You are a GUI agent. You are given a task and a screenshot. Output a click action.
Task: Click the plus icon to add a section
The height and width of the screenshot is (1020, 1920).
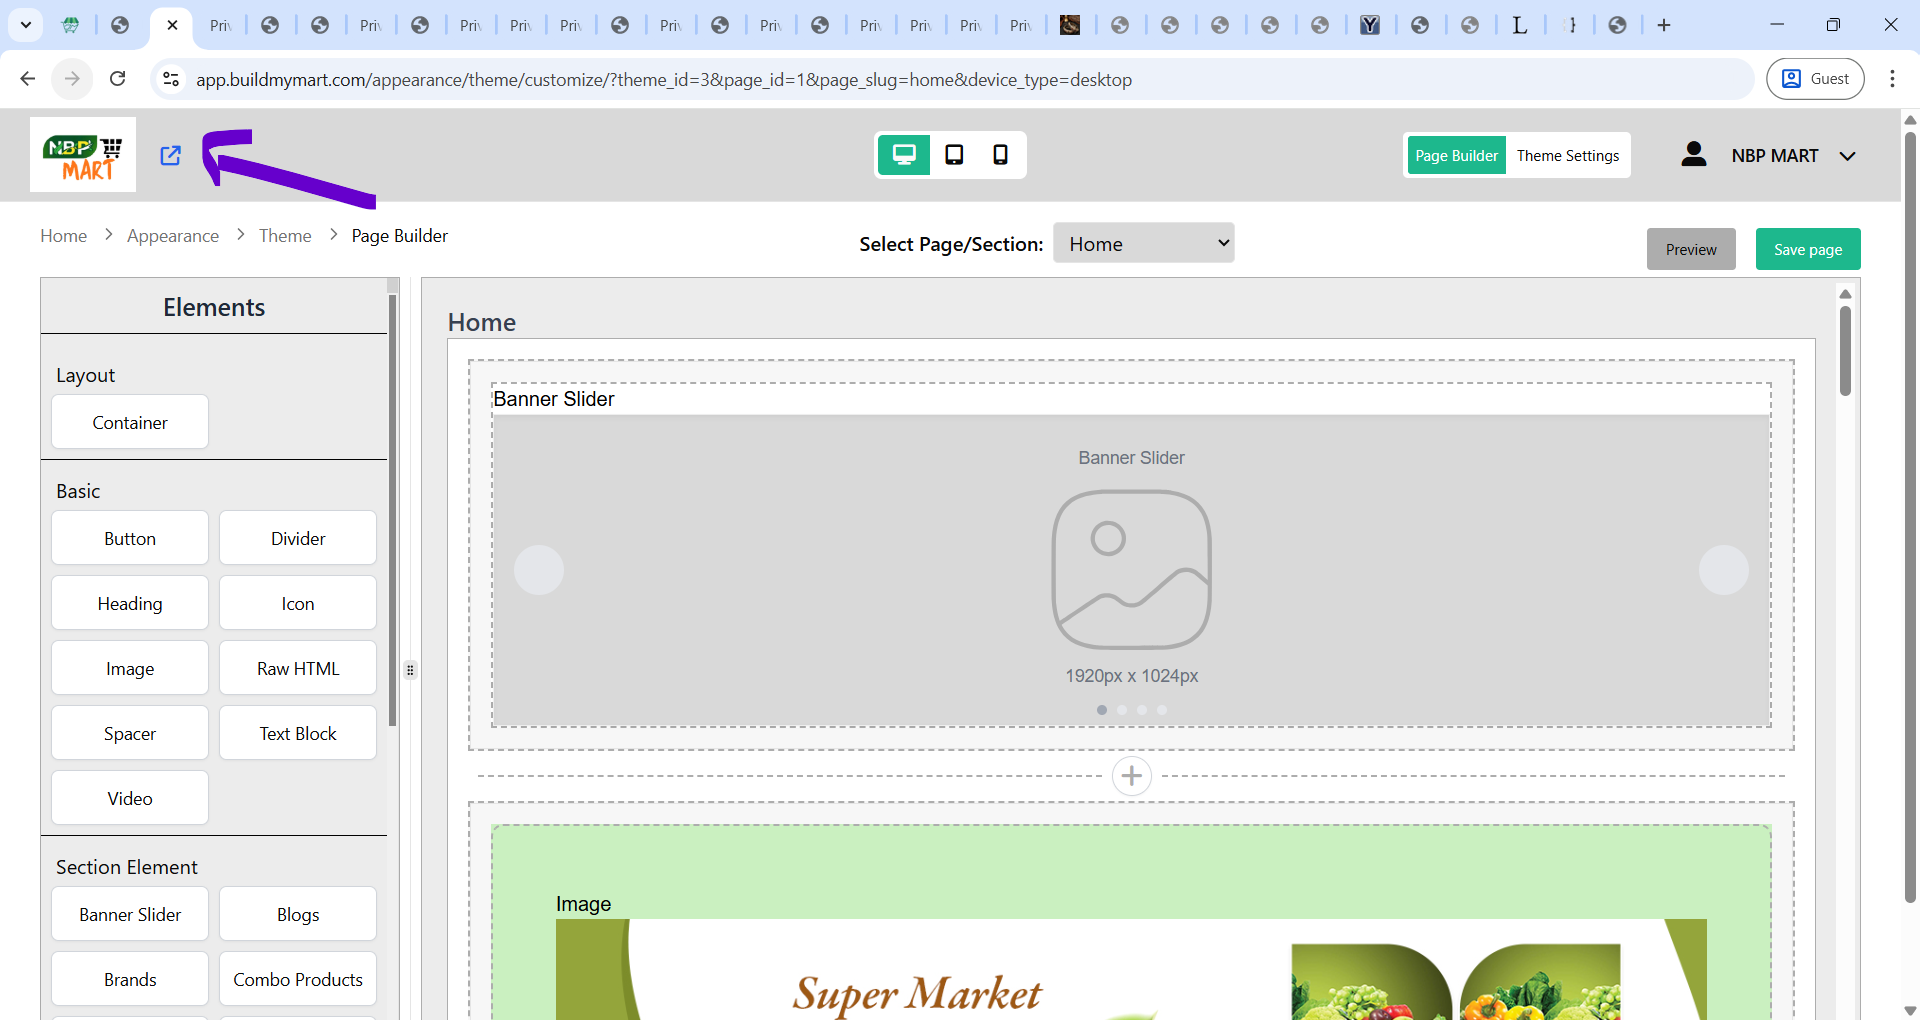pyautogui.click(x=1132, y=776)
